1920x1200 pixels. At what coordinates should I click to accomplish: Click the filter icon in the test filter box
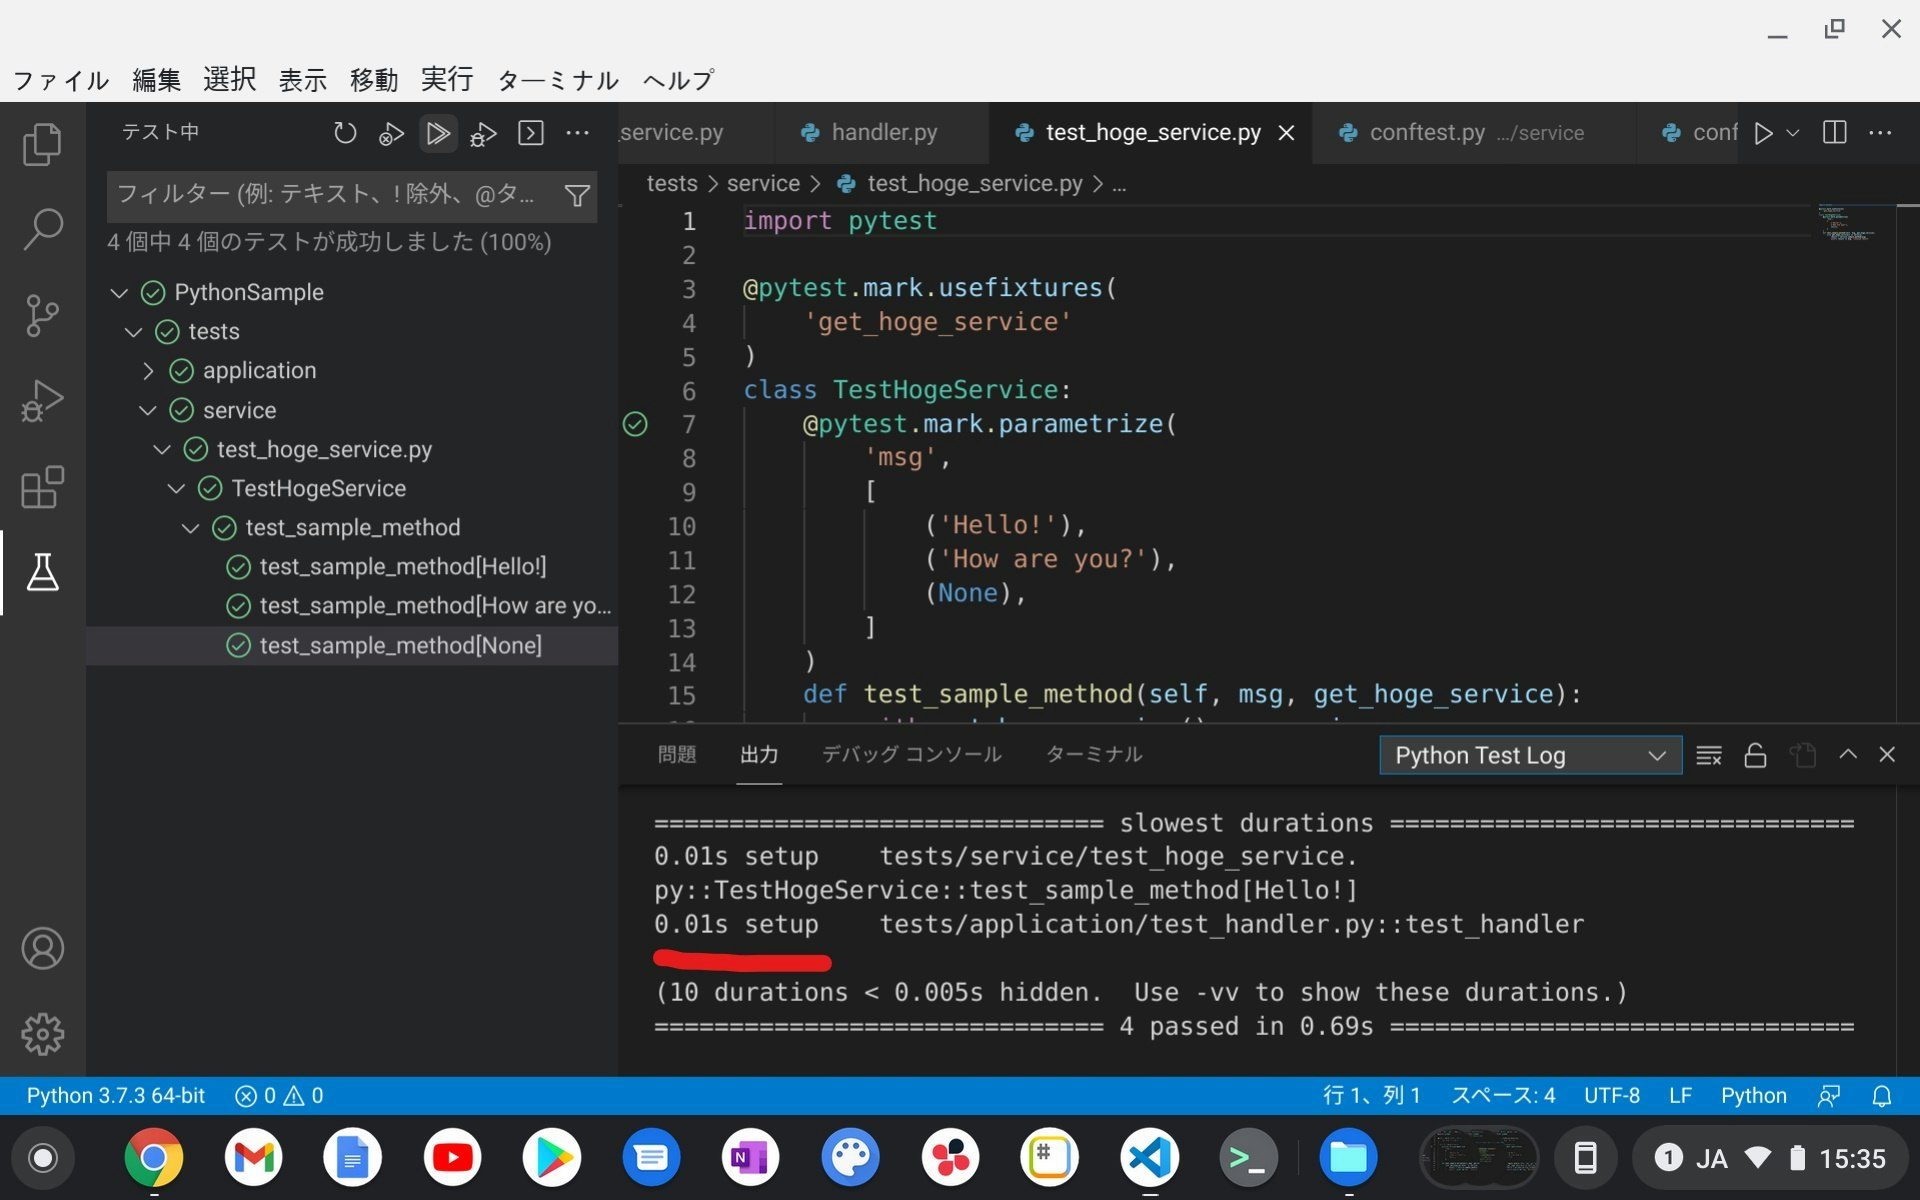(578, 195)
